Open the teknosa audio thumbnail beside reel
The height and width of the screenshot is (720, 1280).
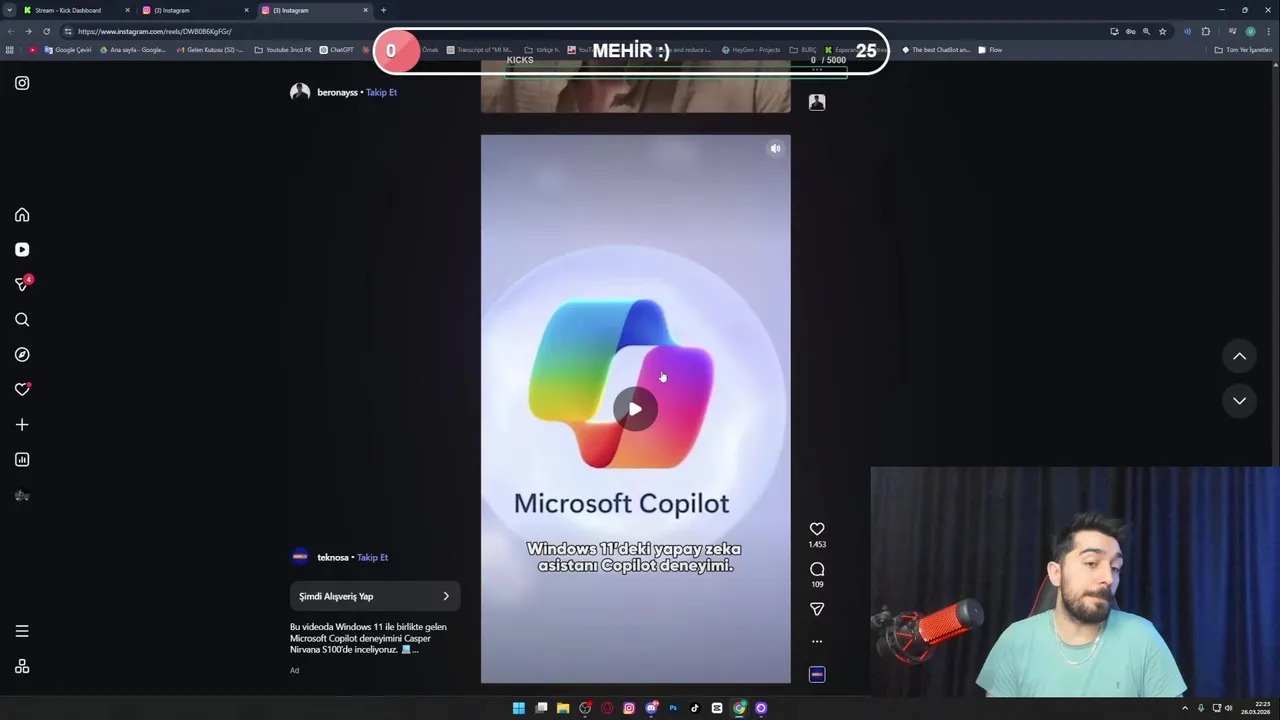[x=817, y=675]
